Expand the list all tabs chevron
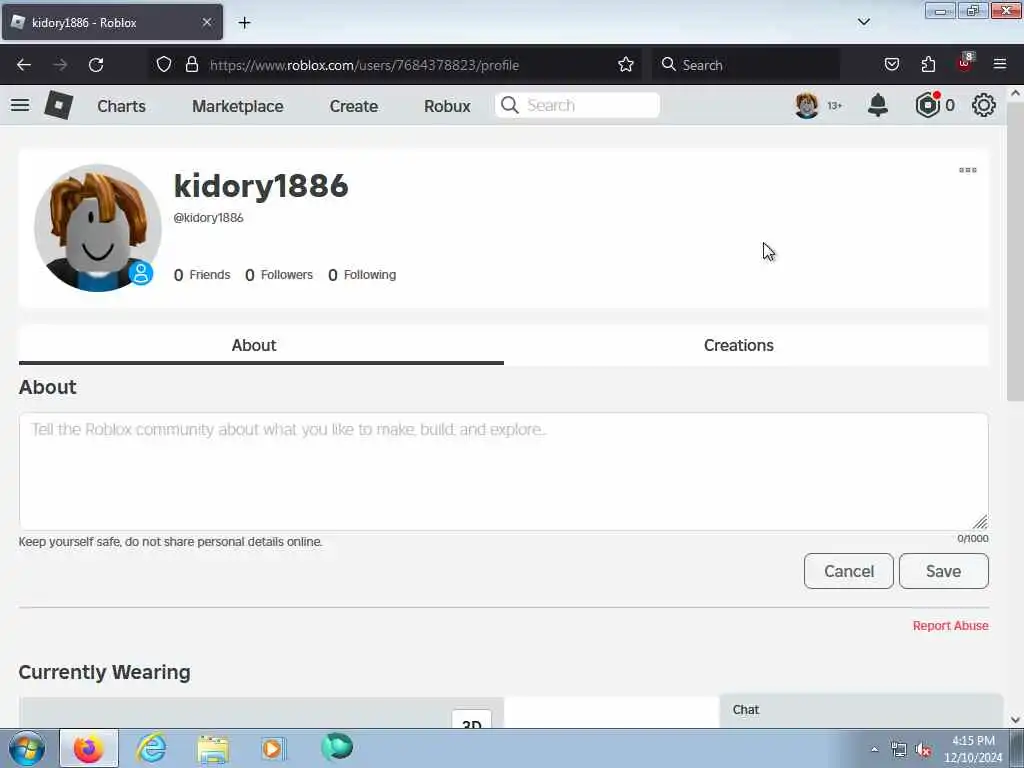 click(863, 22)
